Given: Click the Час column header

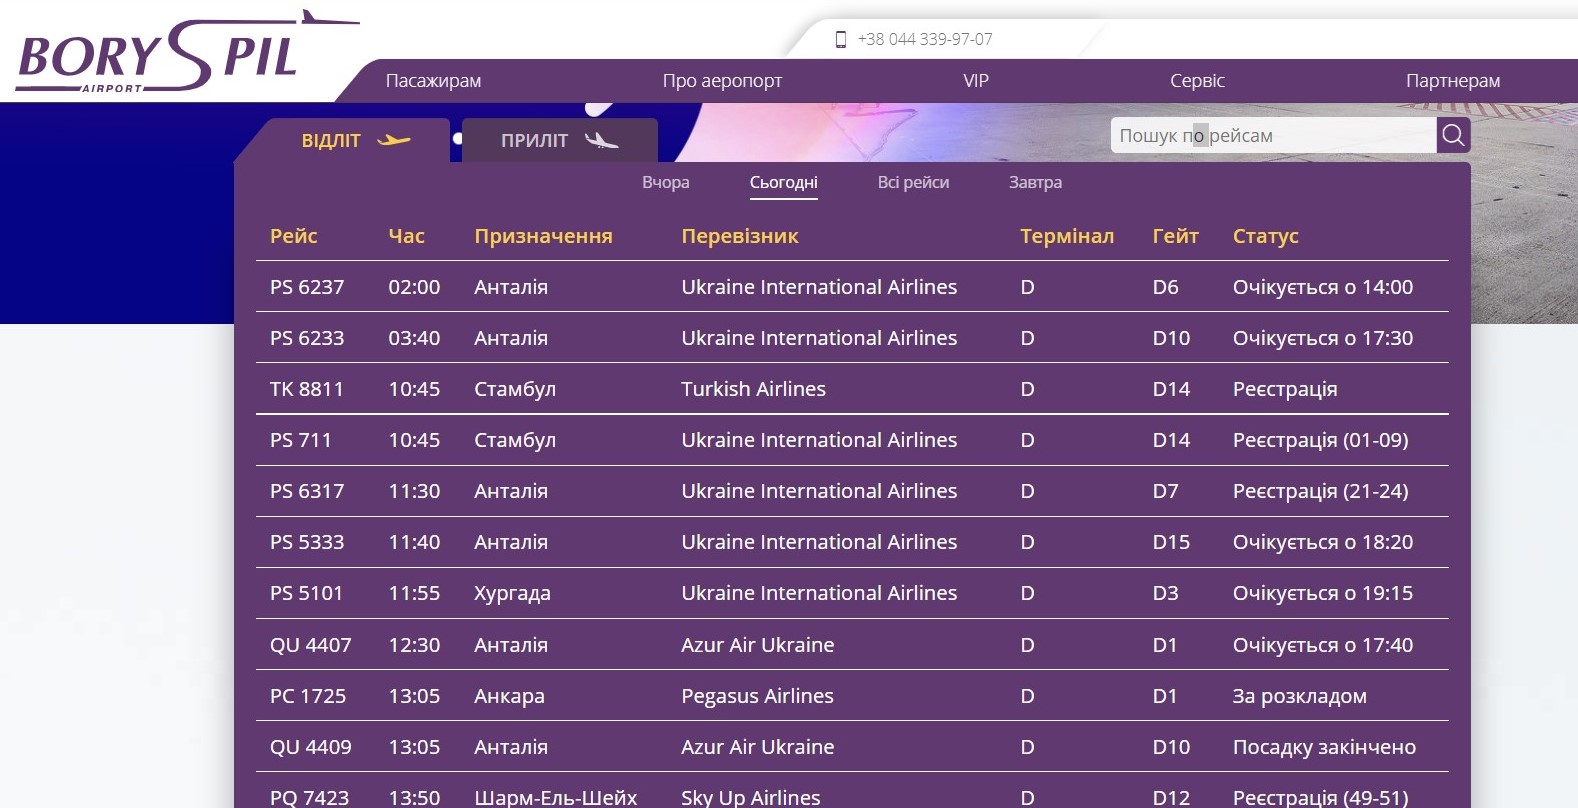Looking at the screenshot, I should [x=406, y=236].
